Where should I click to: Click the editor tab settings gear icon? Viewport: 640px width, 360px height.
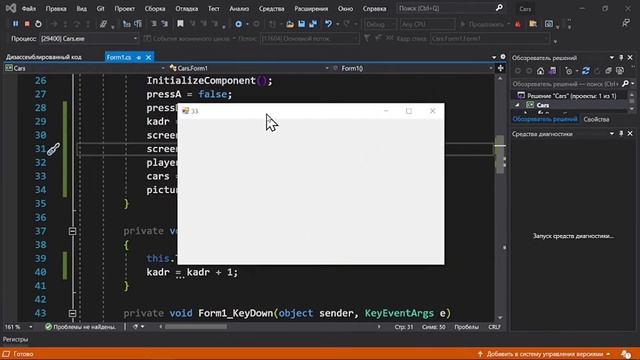503,57
